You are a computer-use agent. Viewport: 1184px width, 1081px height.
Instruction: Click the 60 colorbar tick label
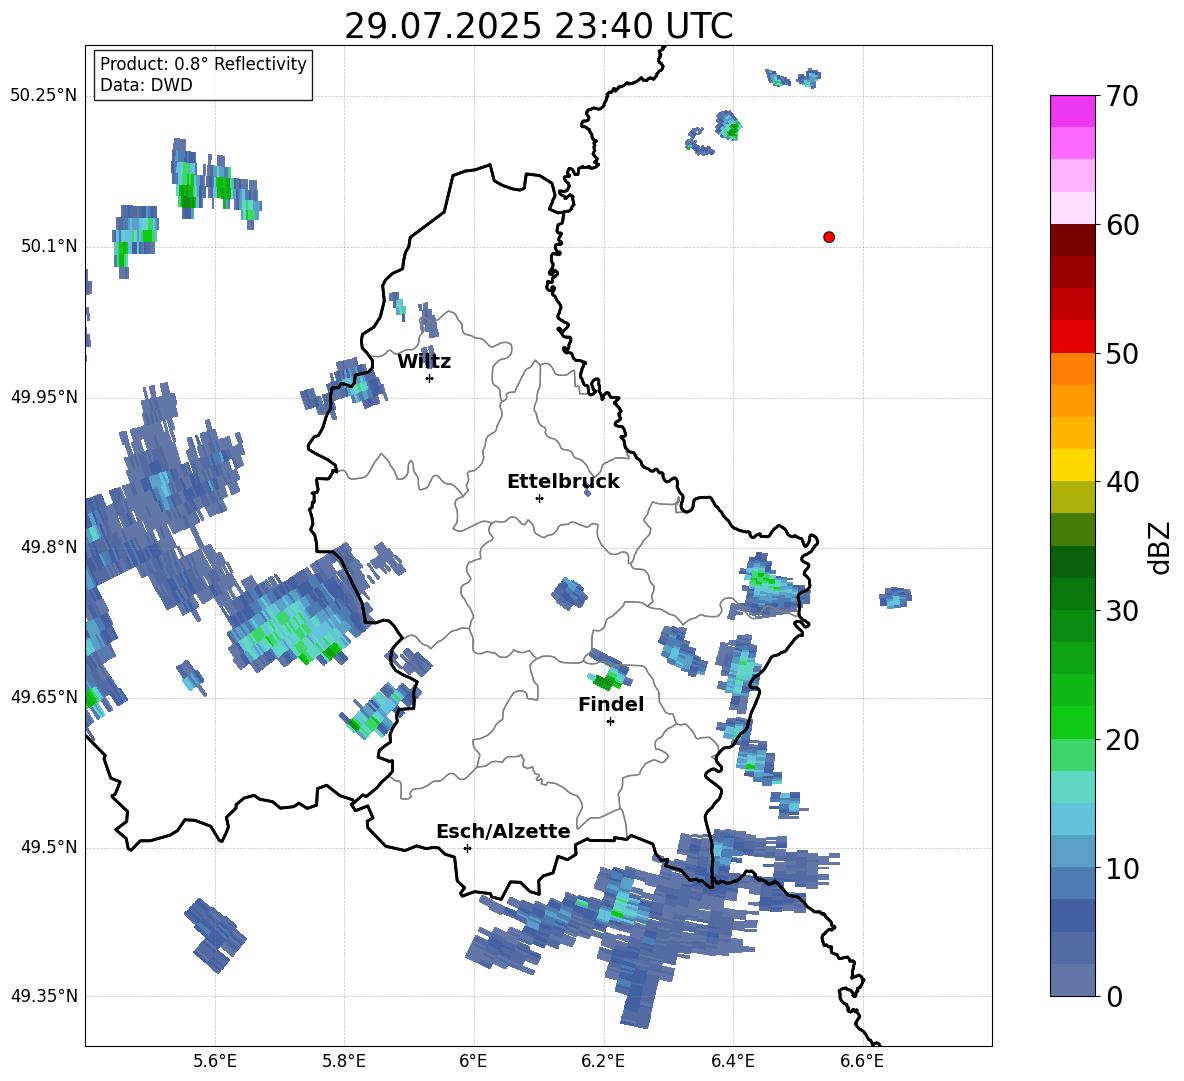coord(1122,225)
